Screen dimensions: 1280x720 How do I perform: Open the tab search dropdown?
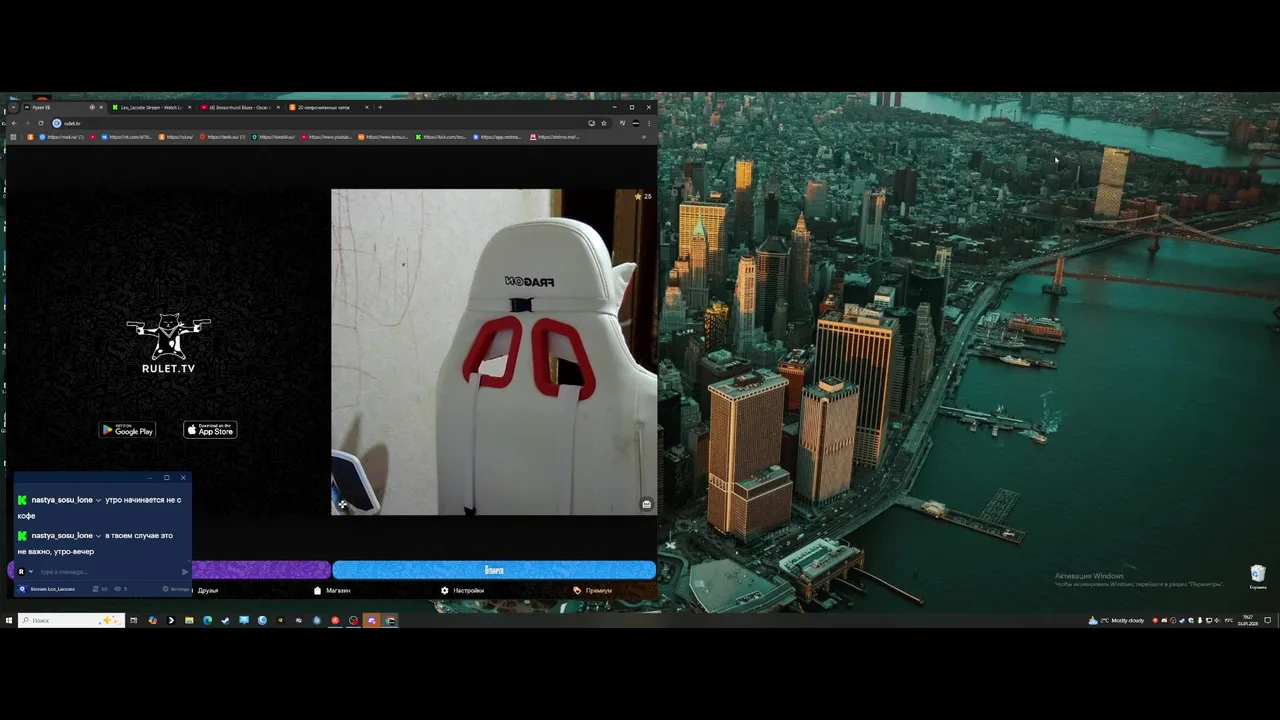[x=13, y=107]
